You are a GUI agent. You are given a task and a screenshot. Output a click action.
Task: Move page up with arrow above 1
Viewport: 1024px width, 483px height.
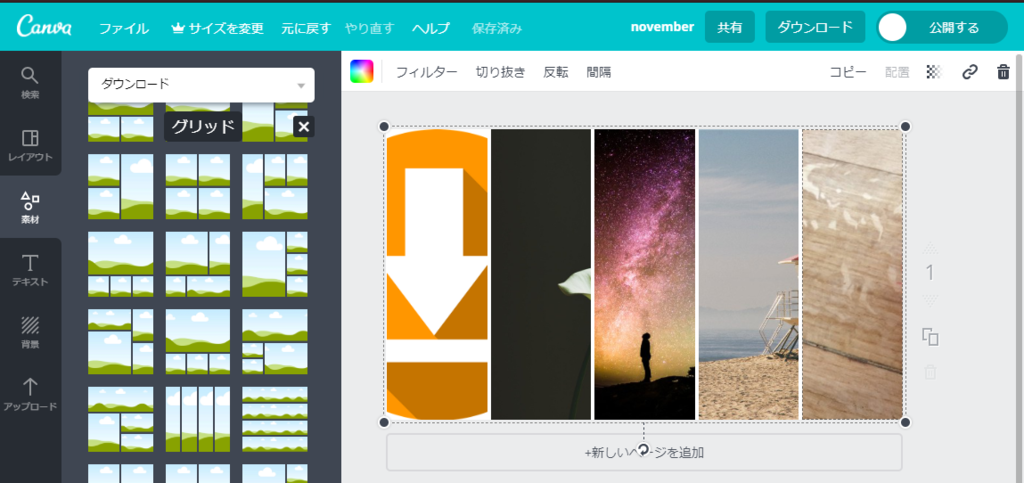pyautogui.click(x=930, y=248)
